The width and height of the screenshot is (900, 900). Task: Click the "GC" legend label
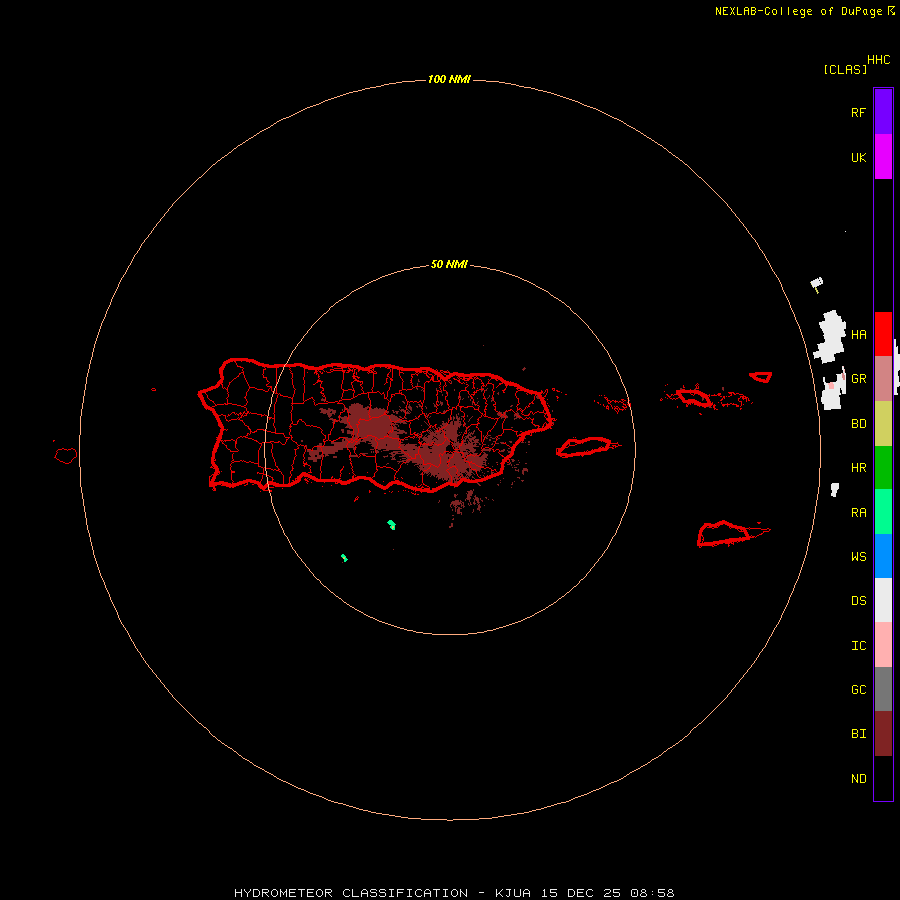859,690
